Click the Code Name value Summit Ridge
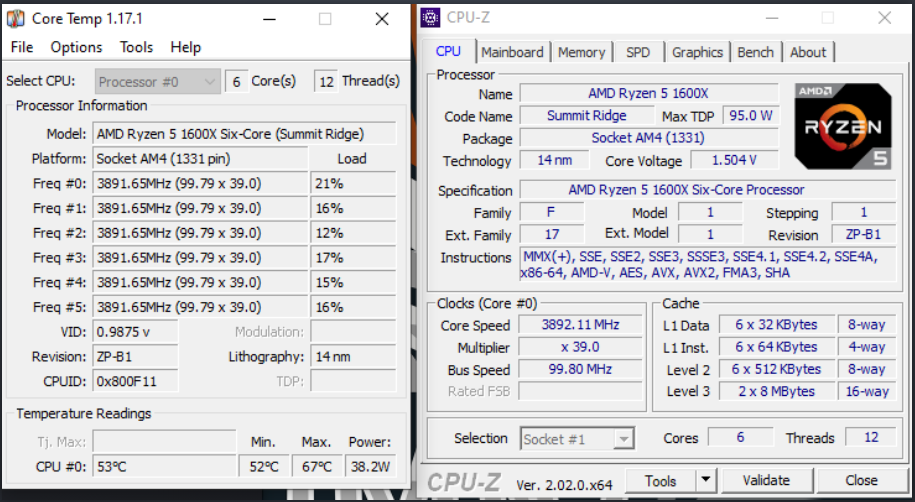 coord(586,116)
